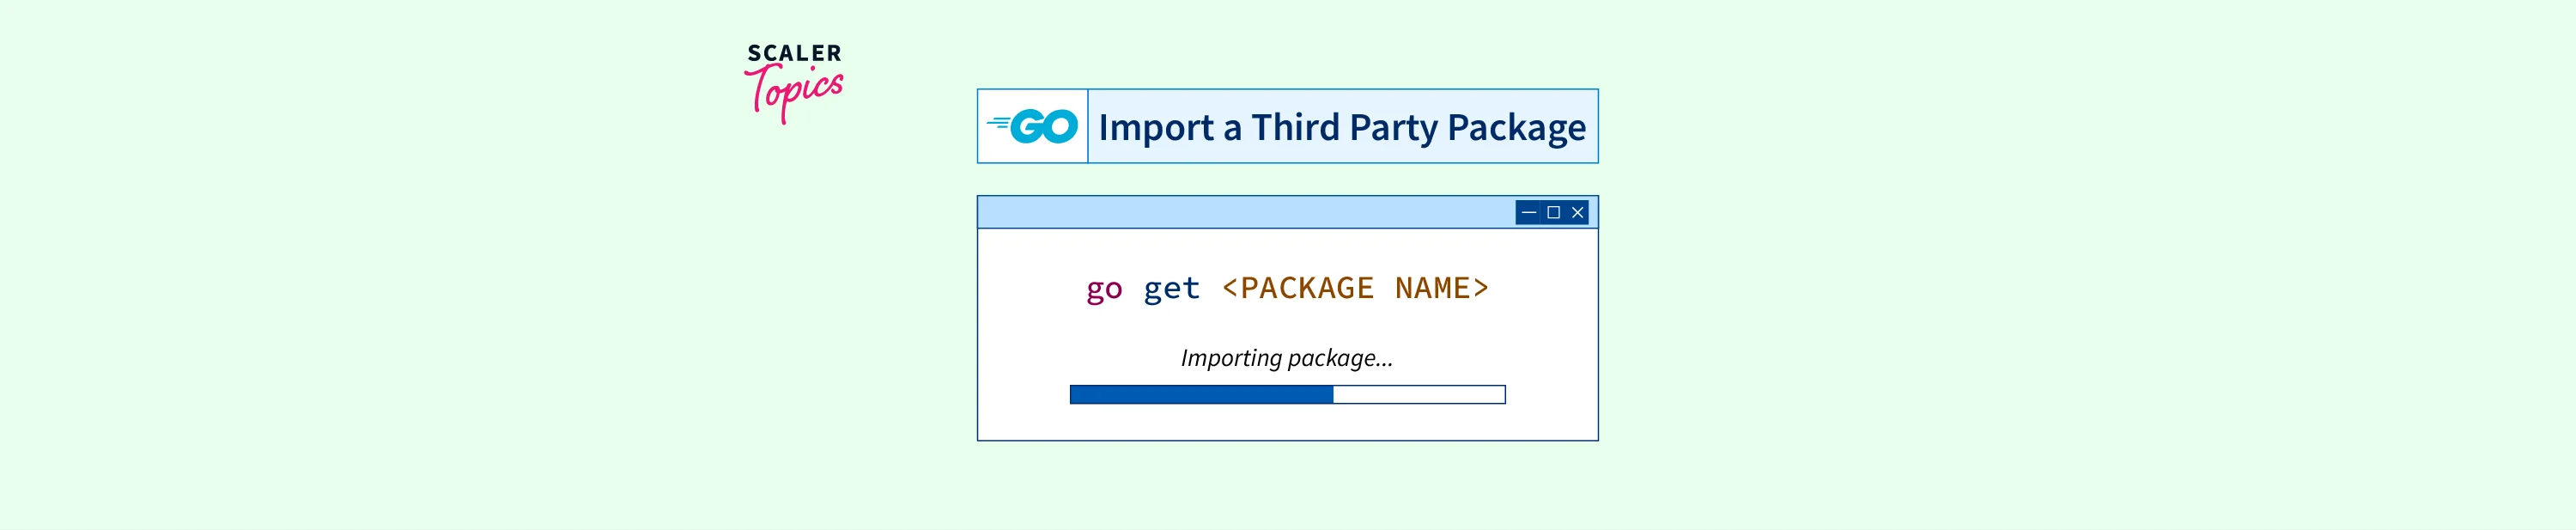Click the empty white part of the progress bar
The width and height of the screenshot is (2576, 530).
1418,395
